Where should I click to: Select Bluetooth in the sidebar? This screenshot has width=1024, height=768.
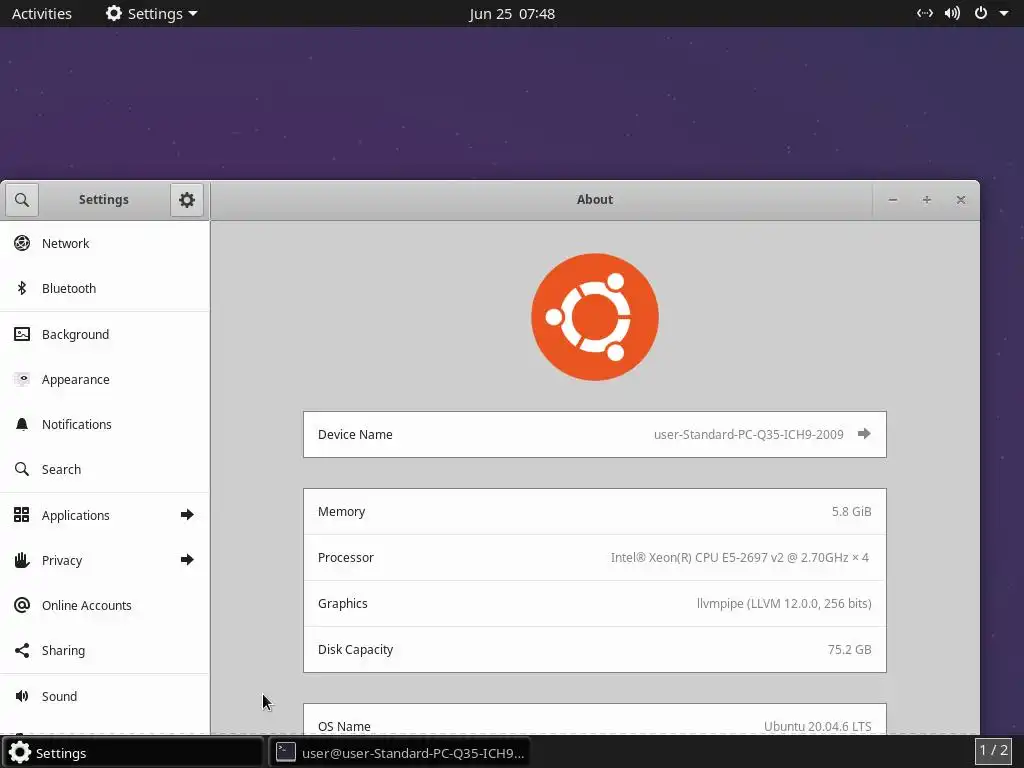point(104,288)
